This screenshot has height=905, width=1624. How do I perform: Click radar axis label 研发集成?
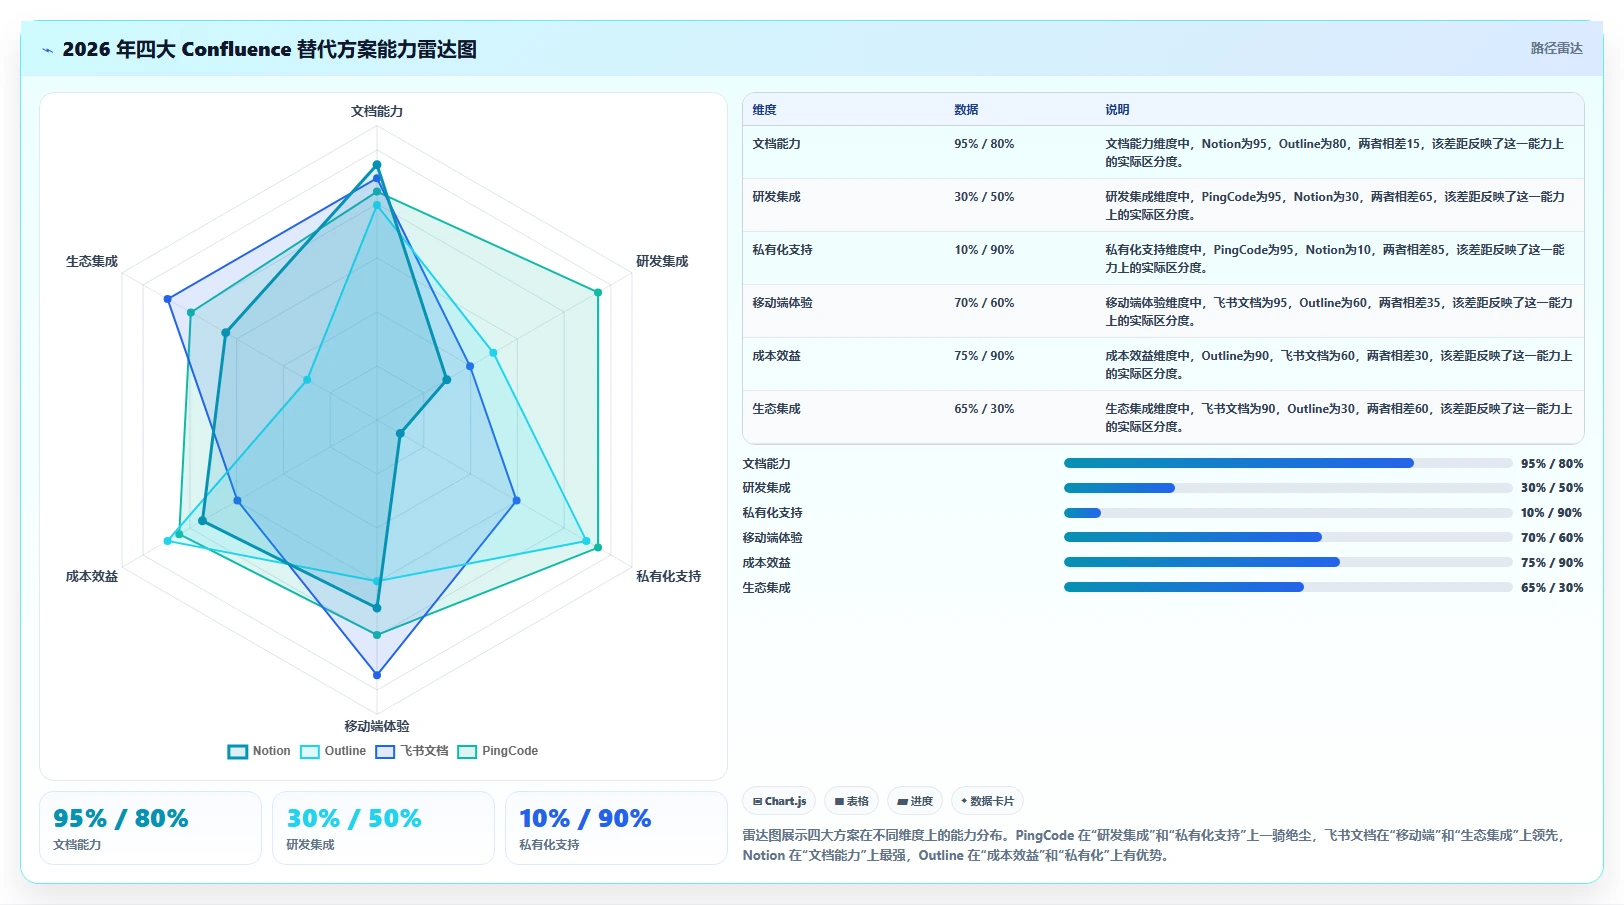[x=662, y=261]
